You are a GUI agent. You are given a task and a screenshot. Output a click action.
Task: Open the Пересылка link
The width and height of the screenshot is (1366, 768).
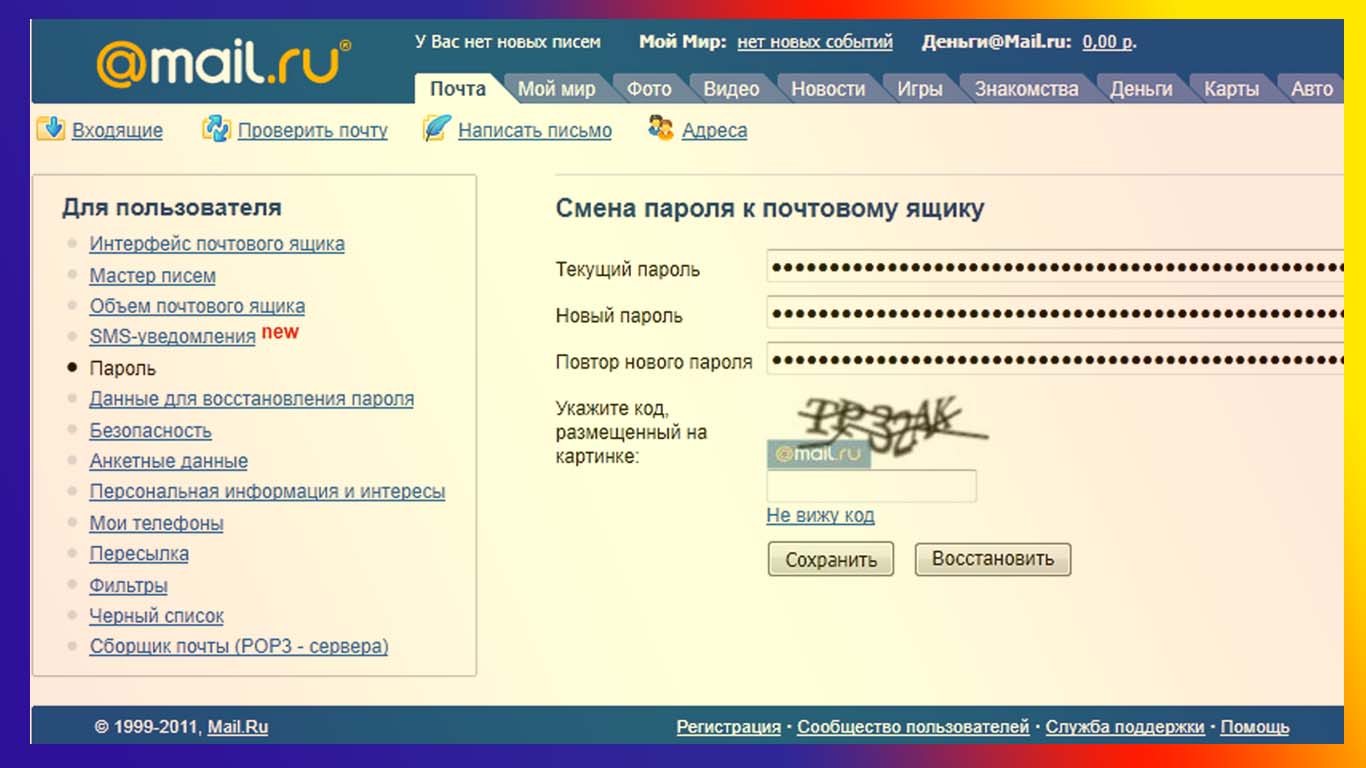139,554
